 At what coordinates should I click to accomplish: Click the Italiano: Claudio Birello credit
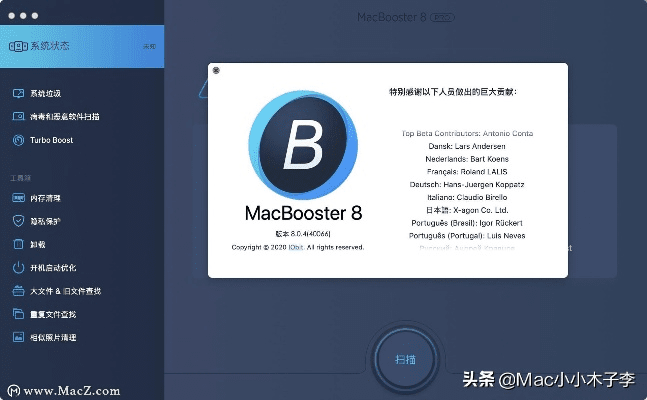(467, 197)
